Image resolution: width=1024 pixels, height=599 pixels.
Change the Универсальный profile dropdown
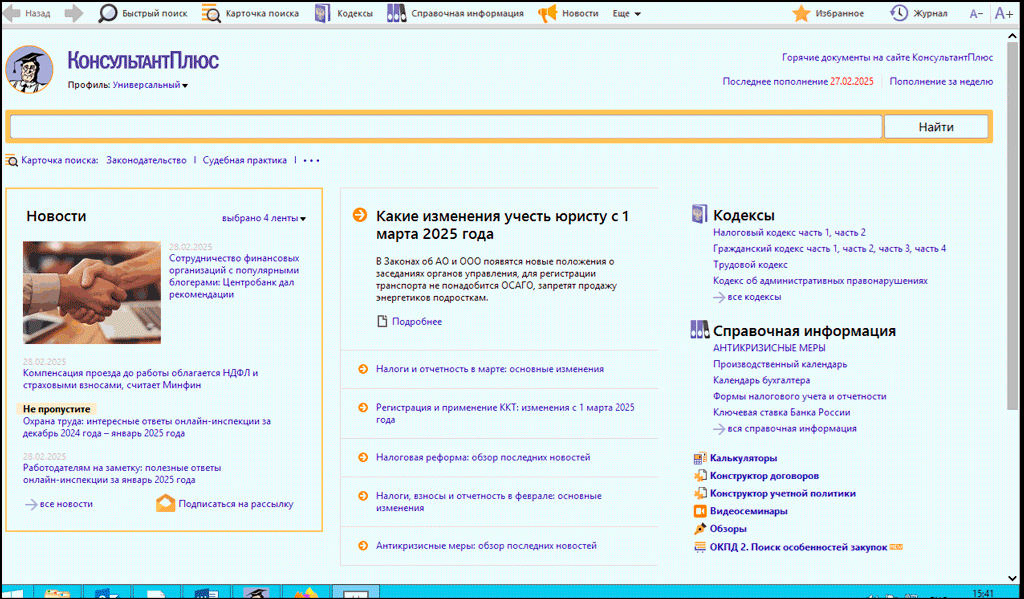pos(150,85)
